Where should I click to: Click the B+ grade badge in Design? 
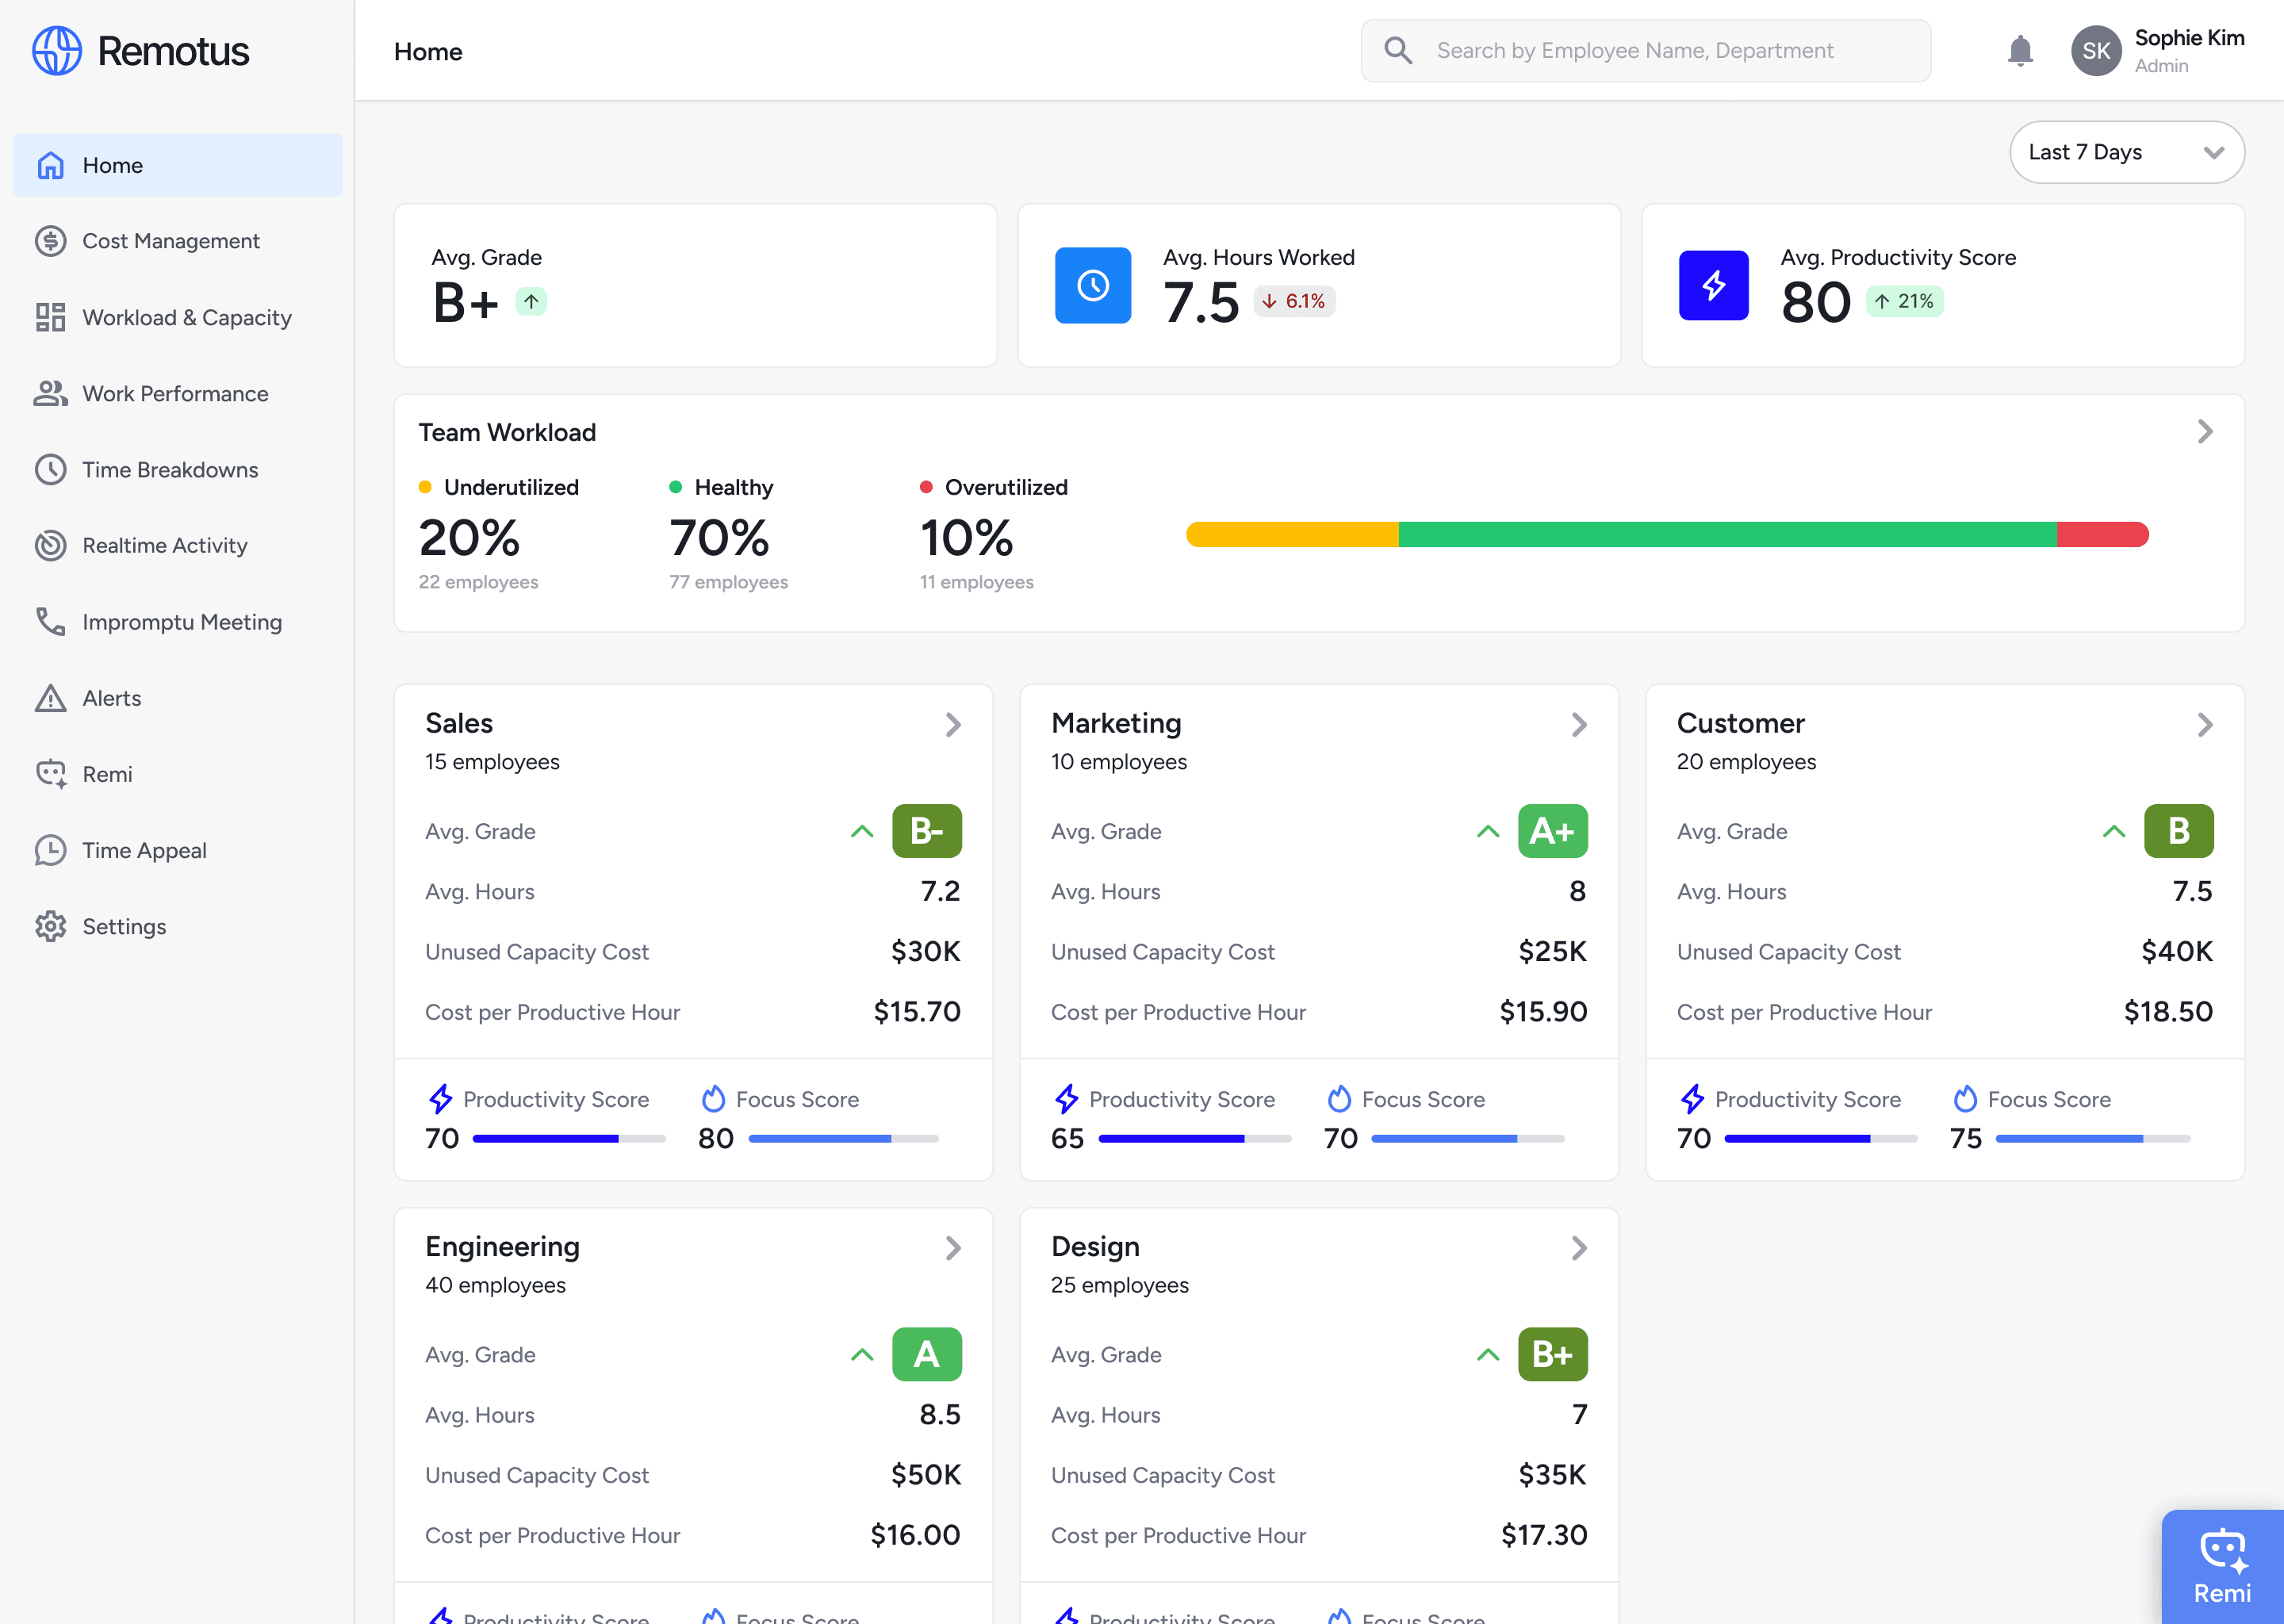1552,1354
